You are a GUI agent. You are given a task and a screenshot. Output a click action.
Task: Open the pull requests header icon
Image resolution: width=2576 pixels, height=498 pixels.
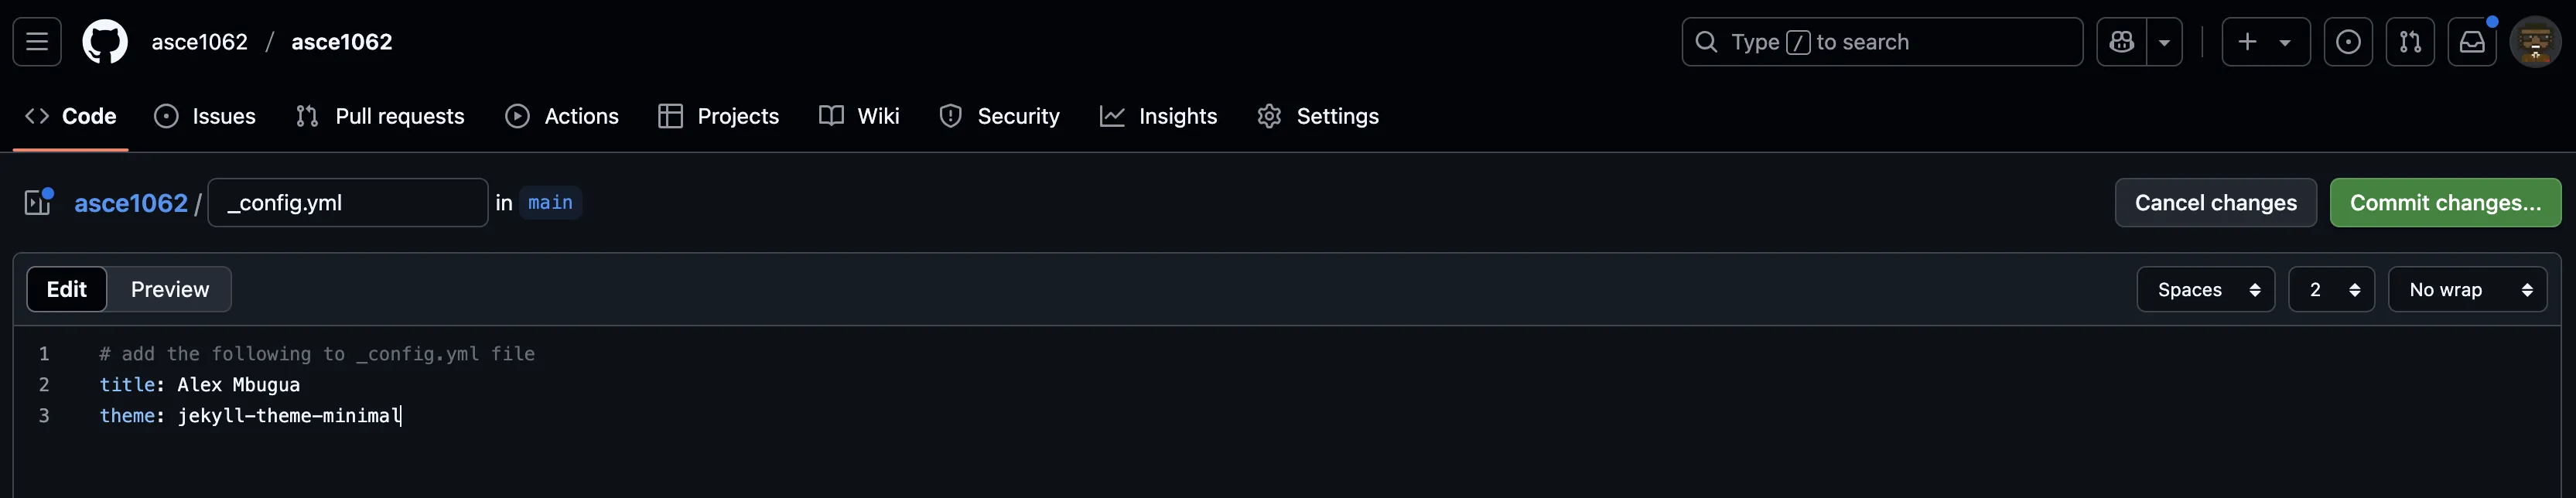pyautogui.click(x=2409, y=42)
